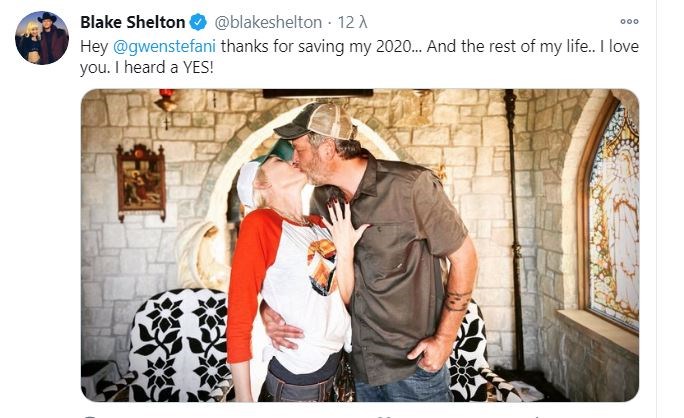Click the "thanks for saving my 2020" text
The image size is (684, 418).
[316, 46]
